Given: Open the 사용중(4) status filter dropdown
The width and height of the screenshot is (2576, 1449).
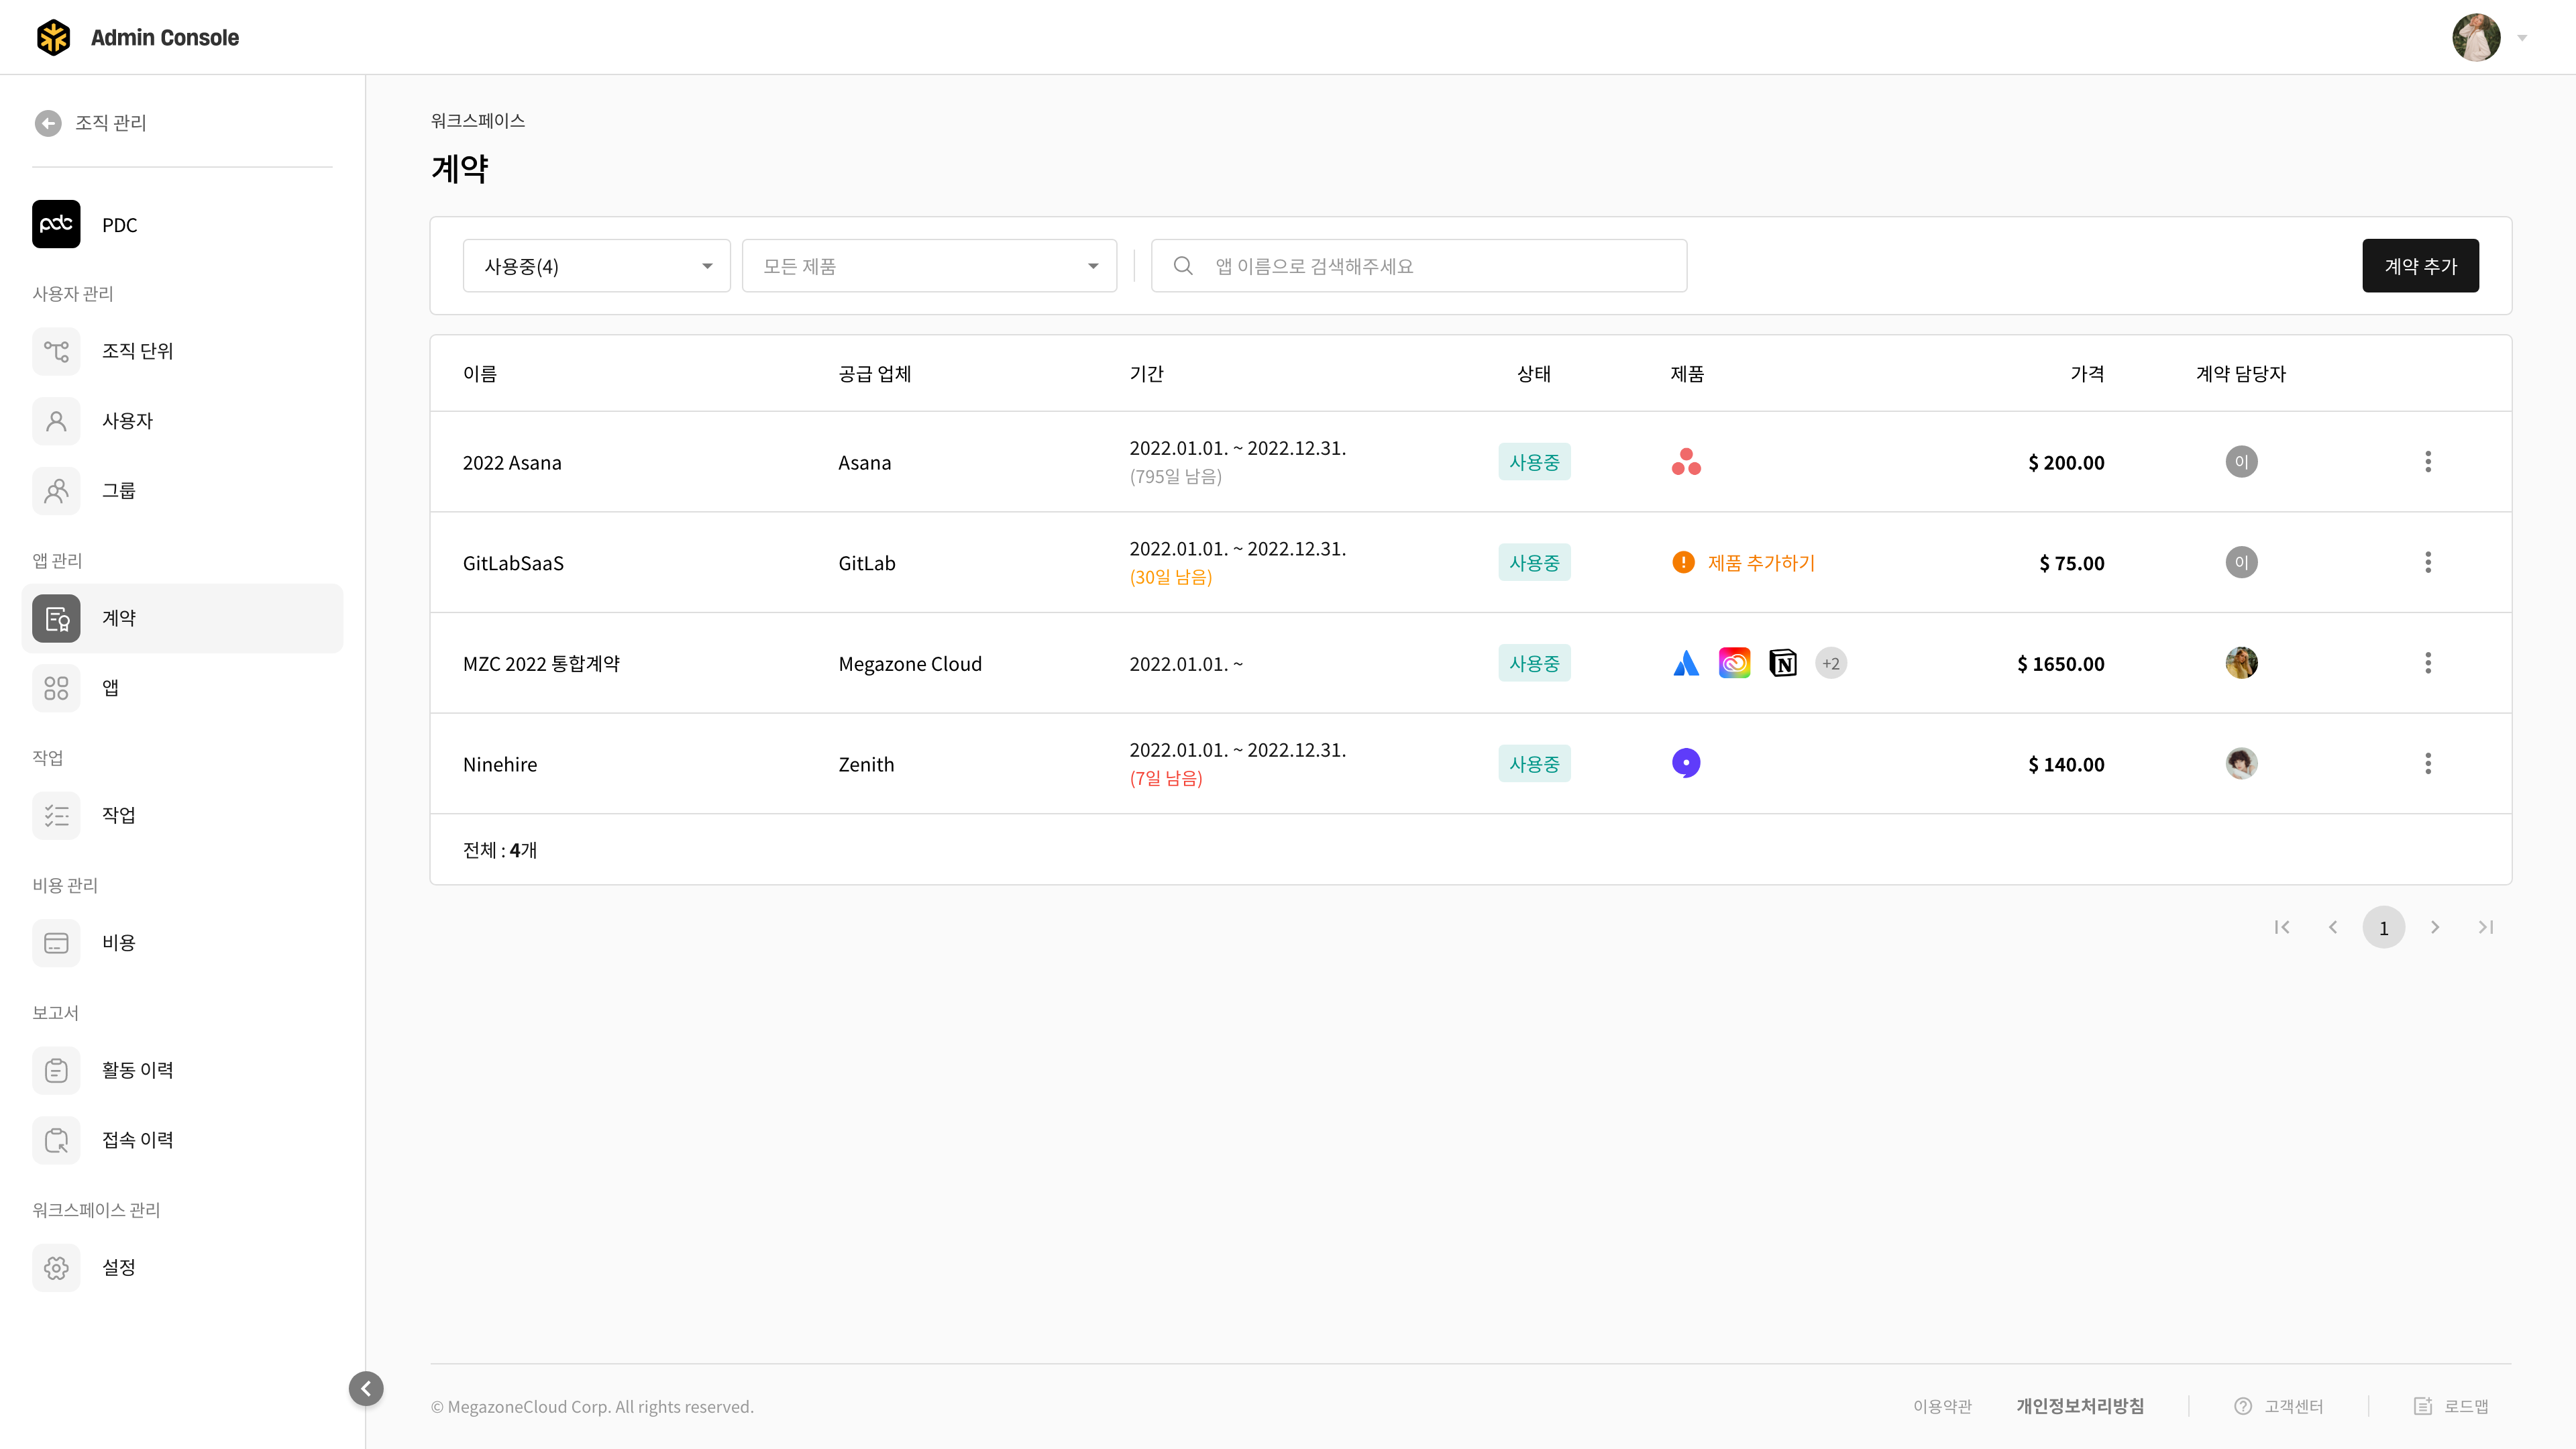Looking at the screenshot, I should point(597,266).
